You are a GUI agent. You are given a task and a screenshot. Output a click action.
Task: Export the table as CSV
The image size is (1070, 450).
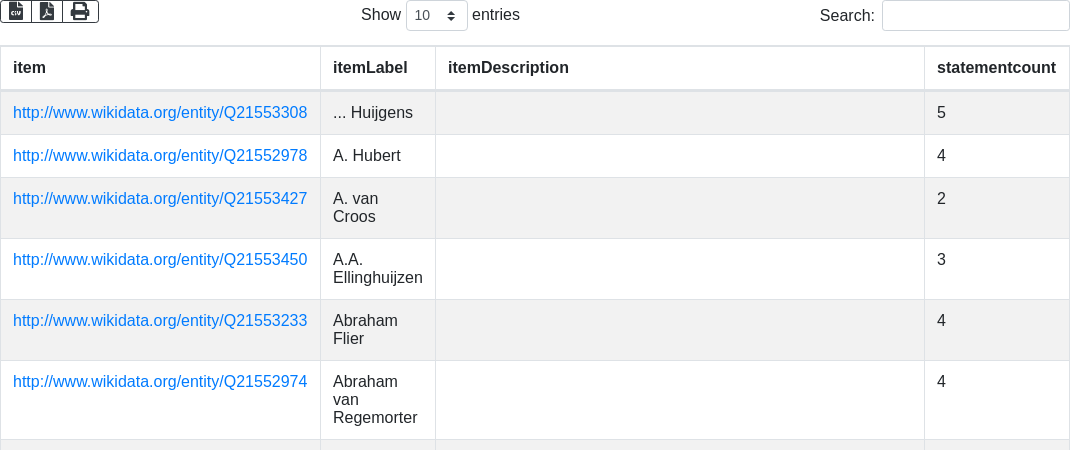pos(16,11)
